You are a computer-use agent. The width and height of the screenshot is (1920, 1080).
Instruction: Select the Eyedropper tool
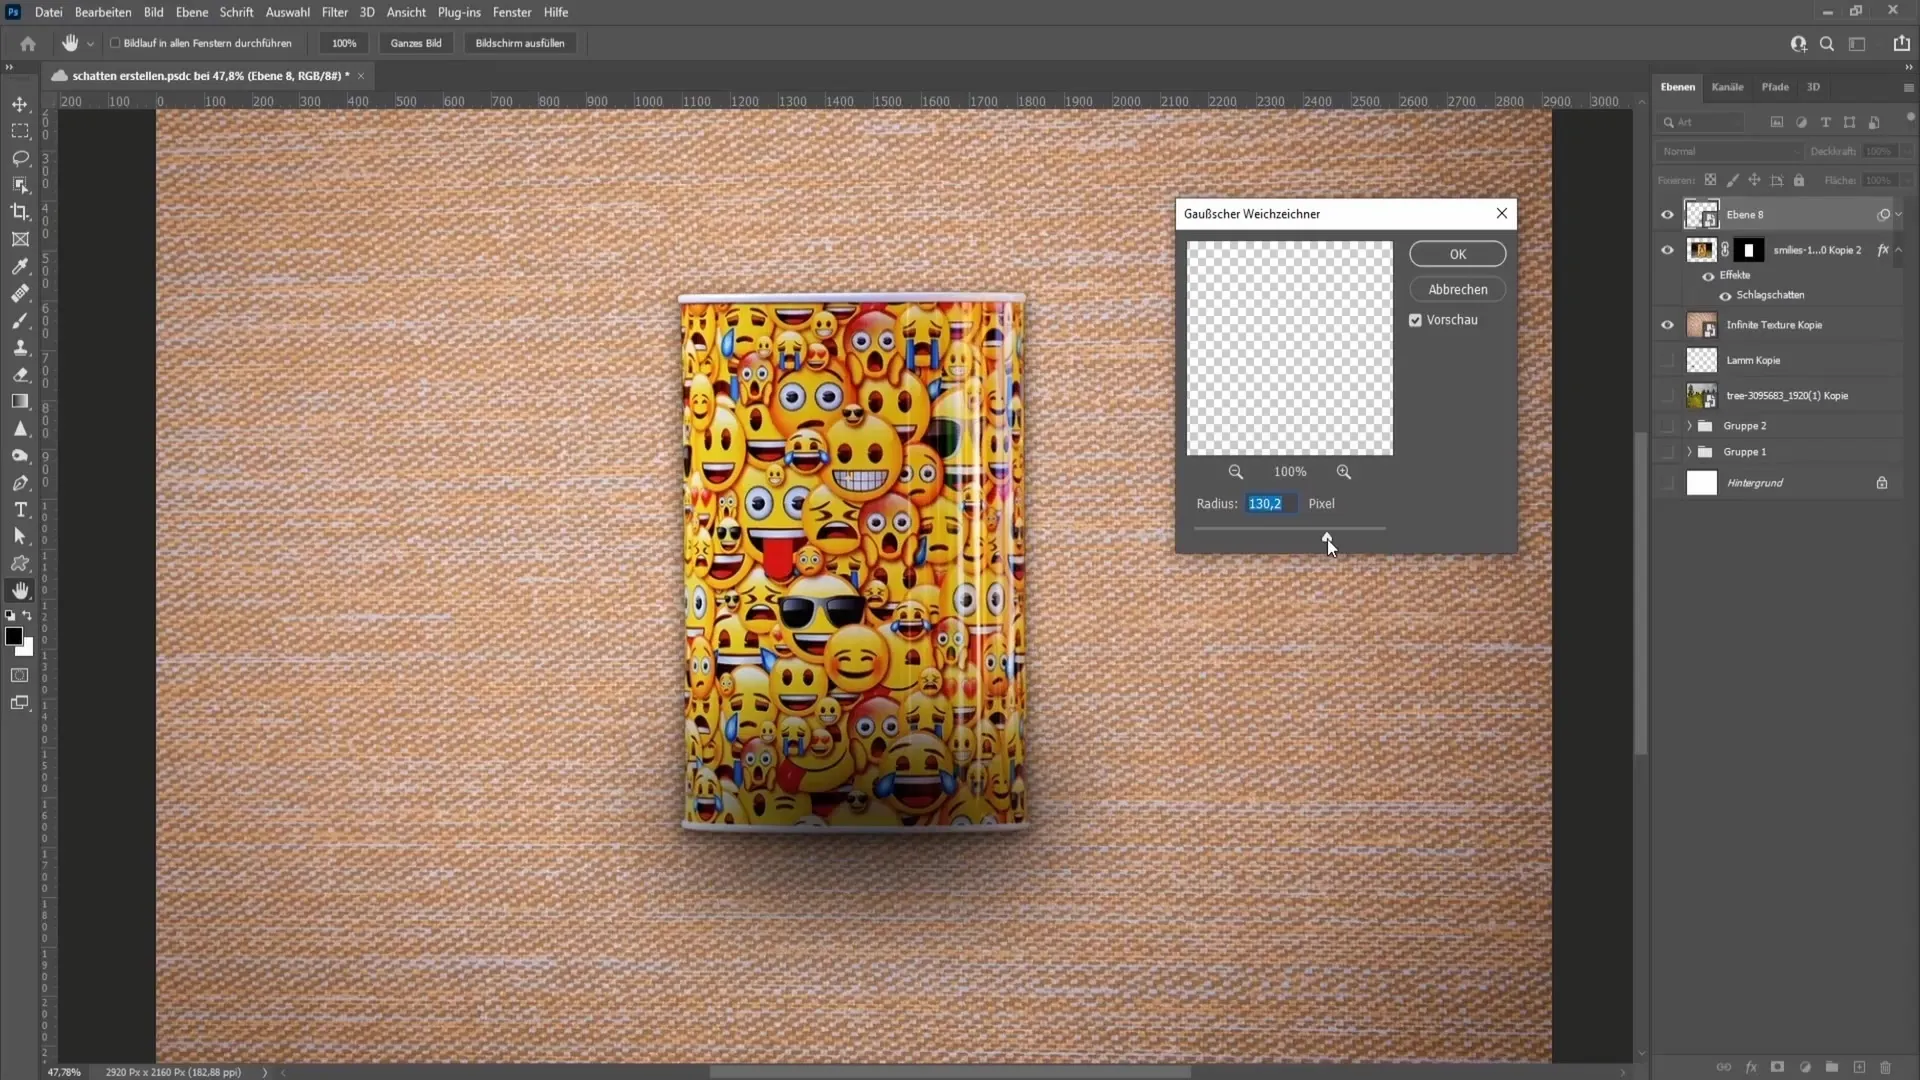(x=20, y=266)
